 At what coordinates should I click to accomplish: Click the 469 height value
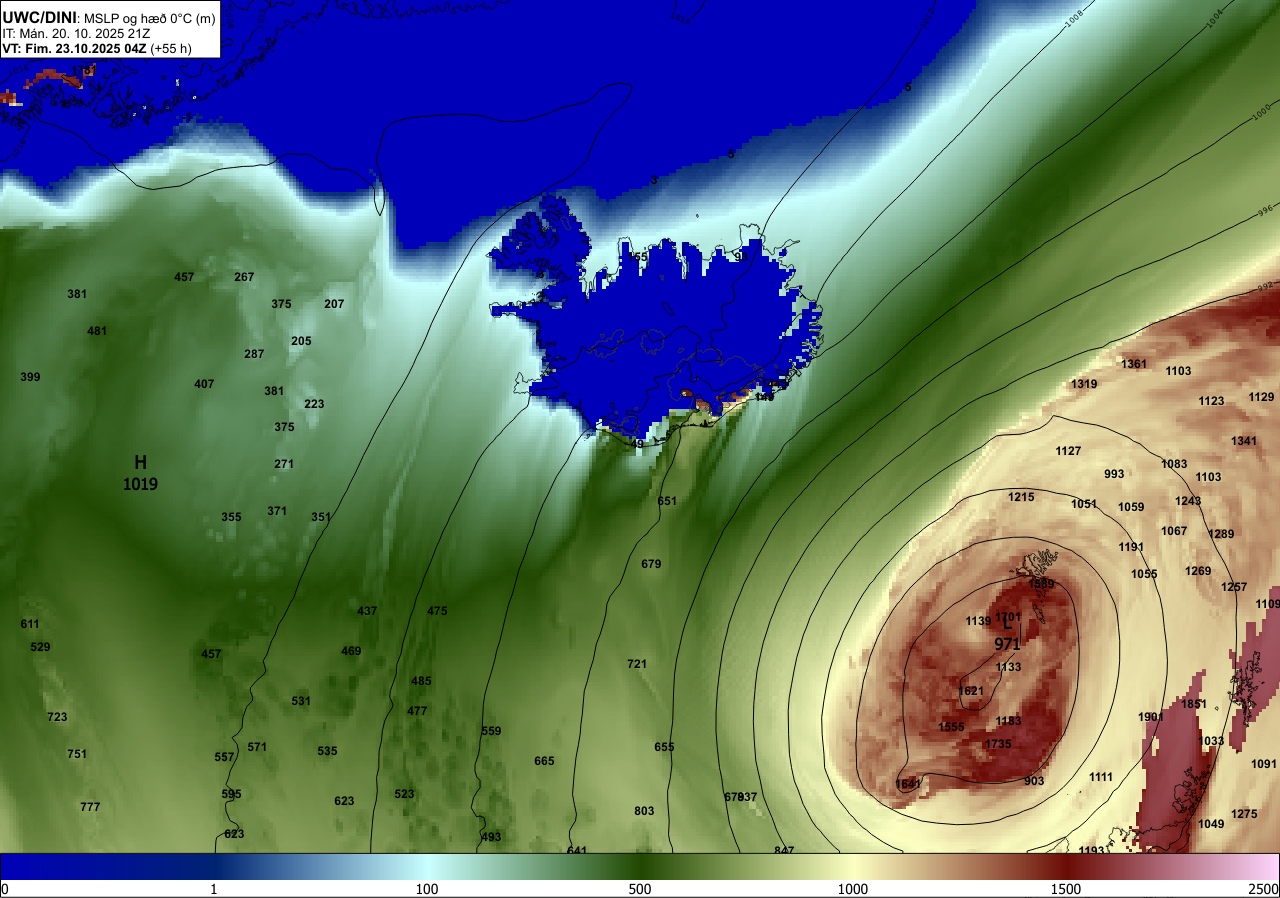[351, 651]
